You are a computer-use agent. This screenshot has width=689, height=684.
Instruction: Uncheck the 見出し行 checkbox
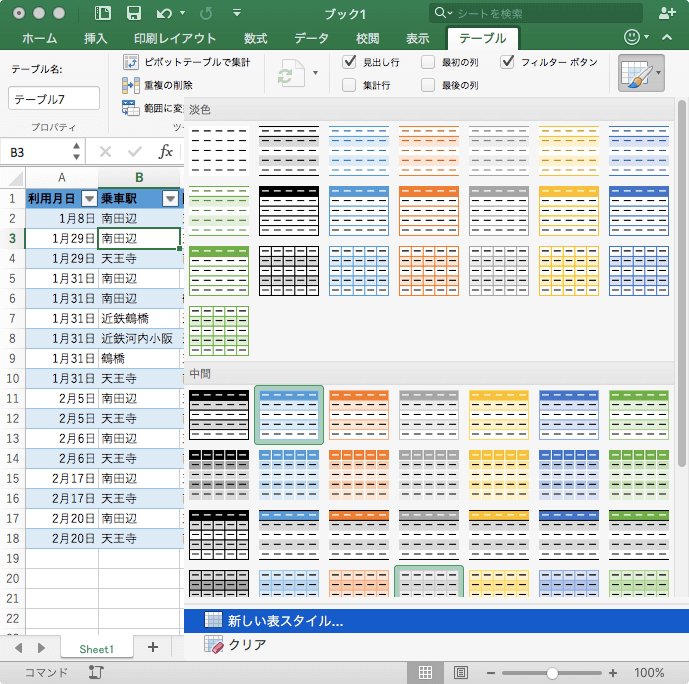pos(349,62)
